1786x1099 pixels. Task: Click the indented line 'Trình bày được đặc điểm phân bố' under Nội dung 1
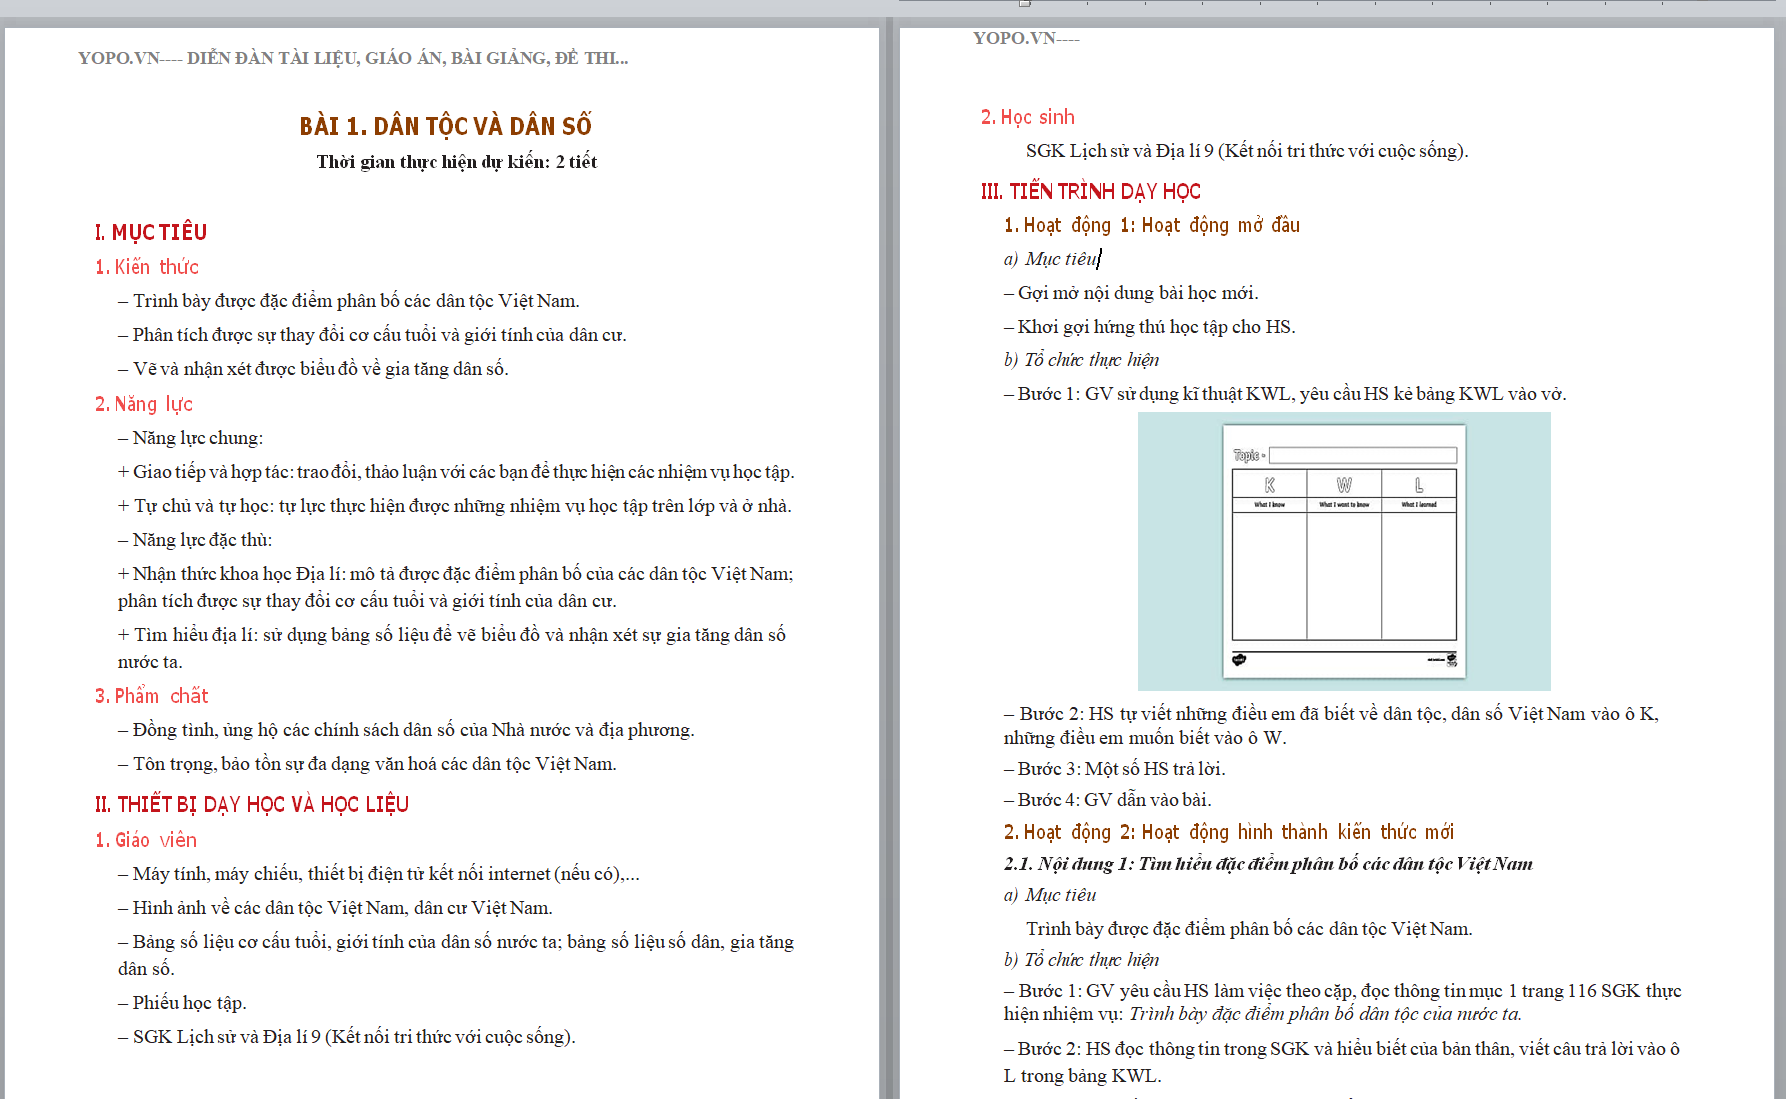click(x=1249, y=929)
